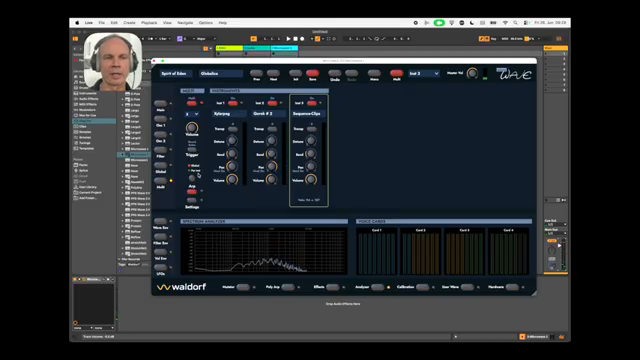640x360 pixels.
Task: Click the Prev patch button
Action: (256, 73)
